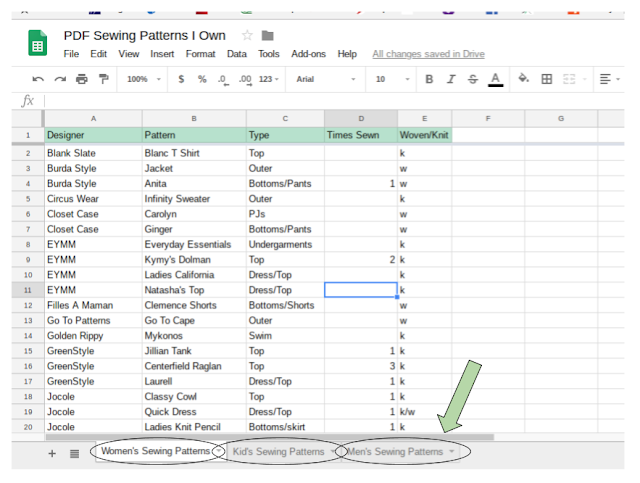Toggle Italic formatting

[451, 79]
